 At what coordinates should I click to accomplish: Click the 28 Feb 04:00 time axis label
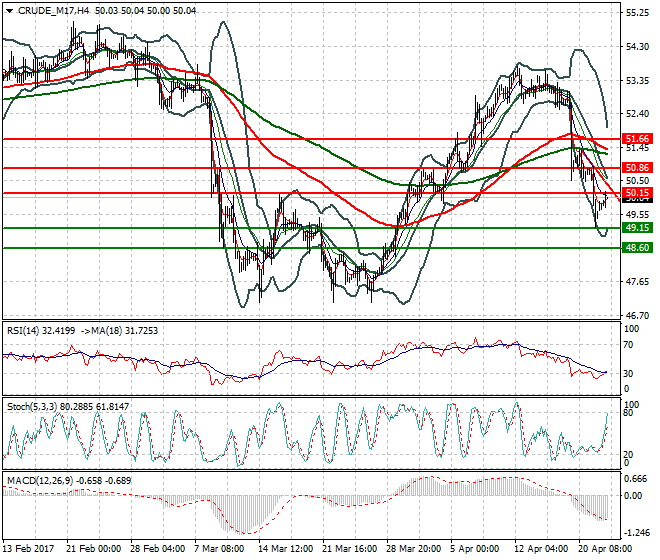[157, 549]
